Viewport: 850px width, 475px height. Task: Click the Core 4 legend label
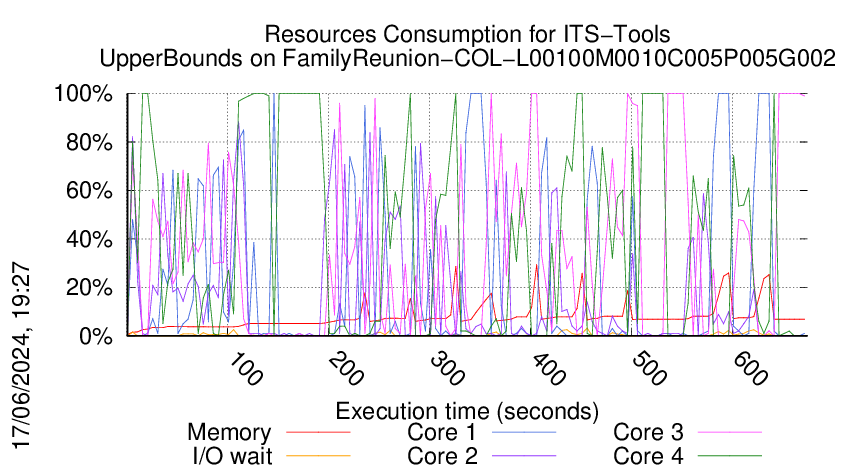(x=648, y=457)
